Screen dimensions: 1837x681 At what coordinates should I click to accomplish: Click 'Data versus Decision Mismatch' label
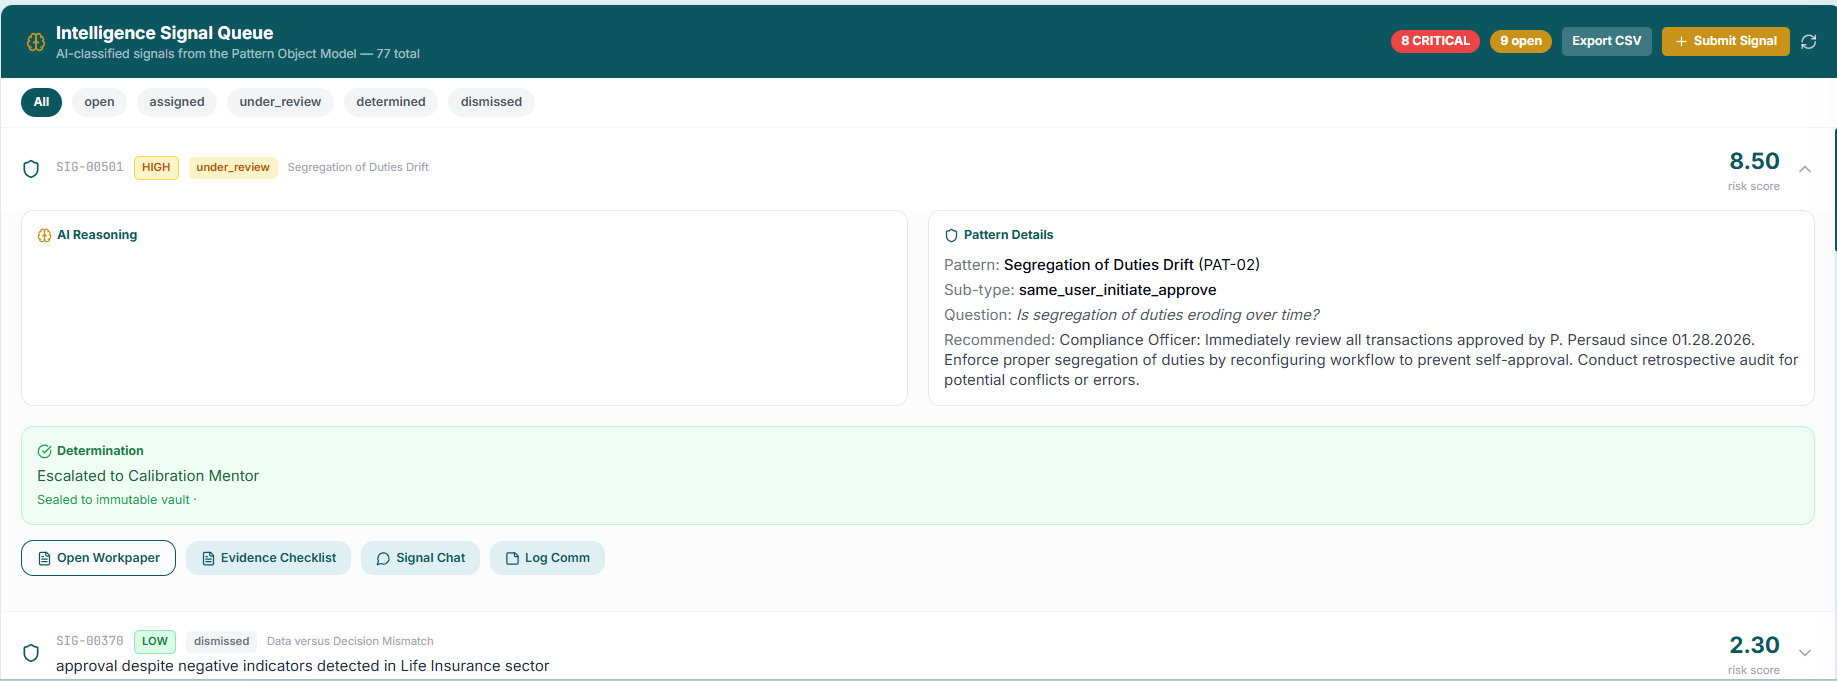tap(350, 641)
